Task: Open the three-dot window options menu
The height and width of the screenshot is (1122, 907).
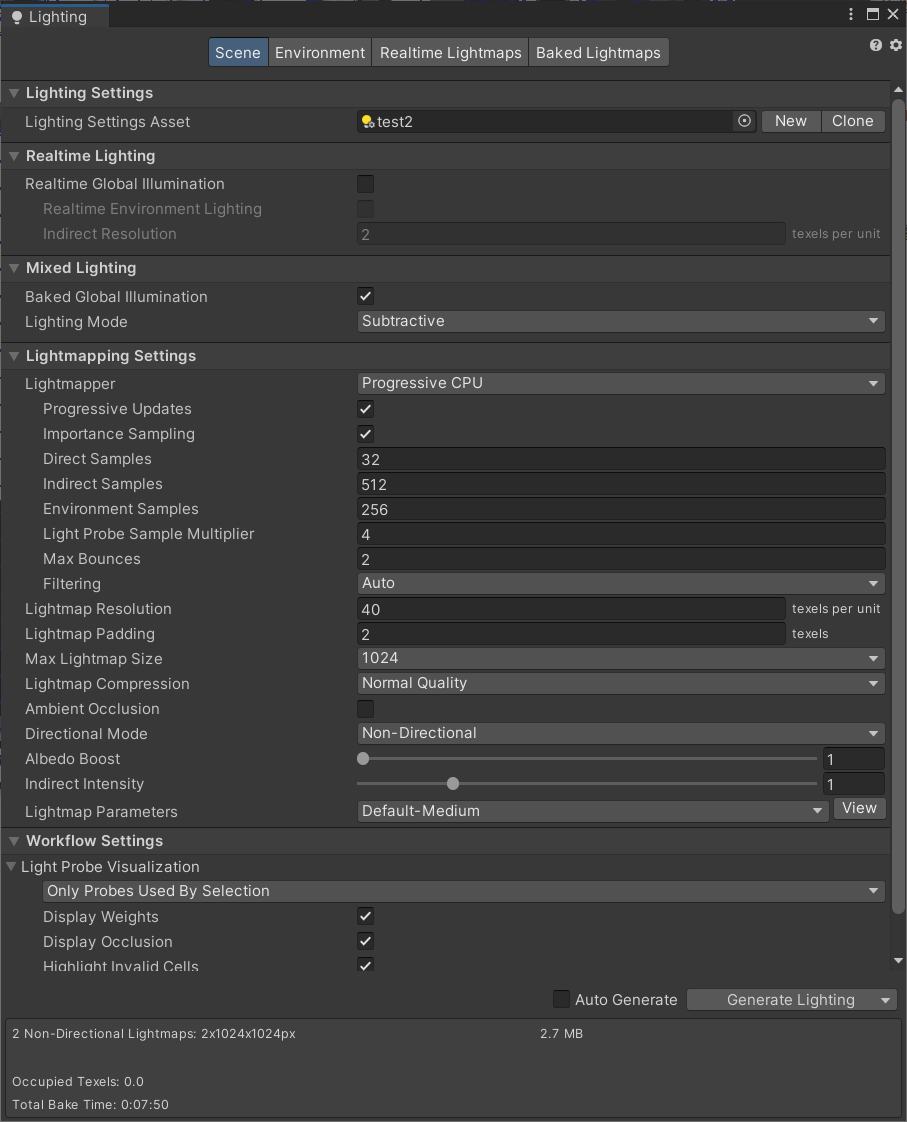Action: 851,14
